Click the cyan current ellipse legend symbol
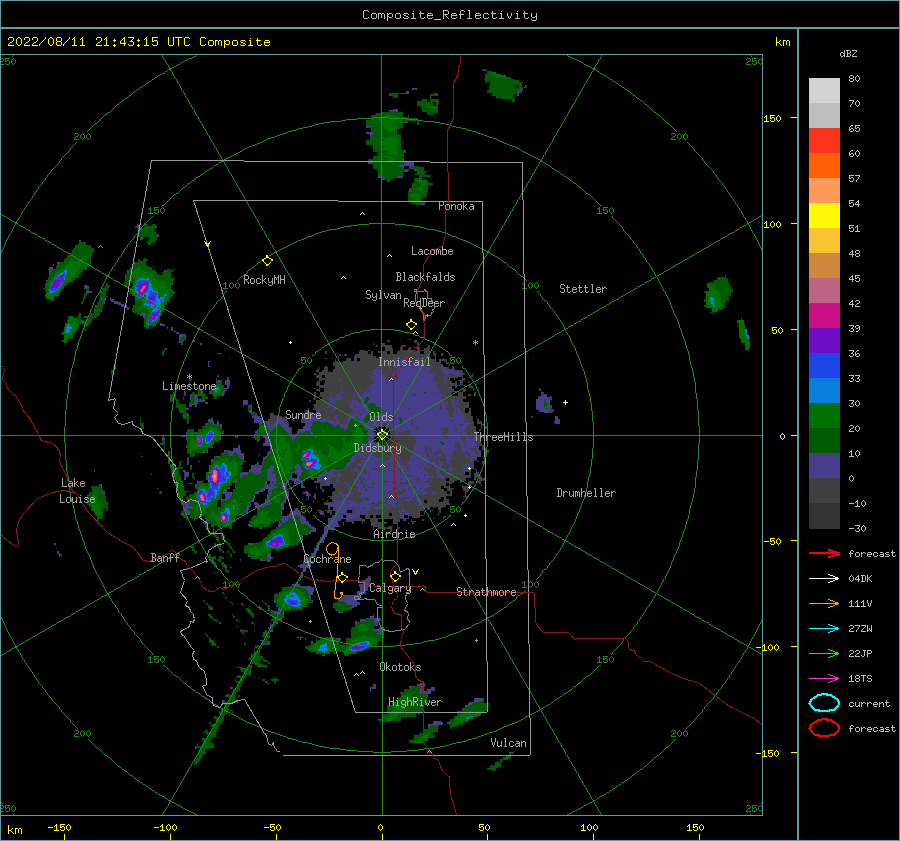Image resolution: width=900 pixels, height=841 pixels. pos(824,703)
